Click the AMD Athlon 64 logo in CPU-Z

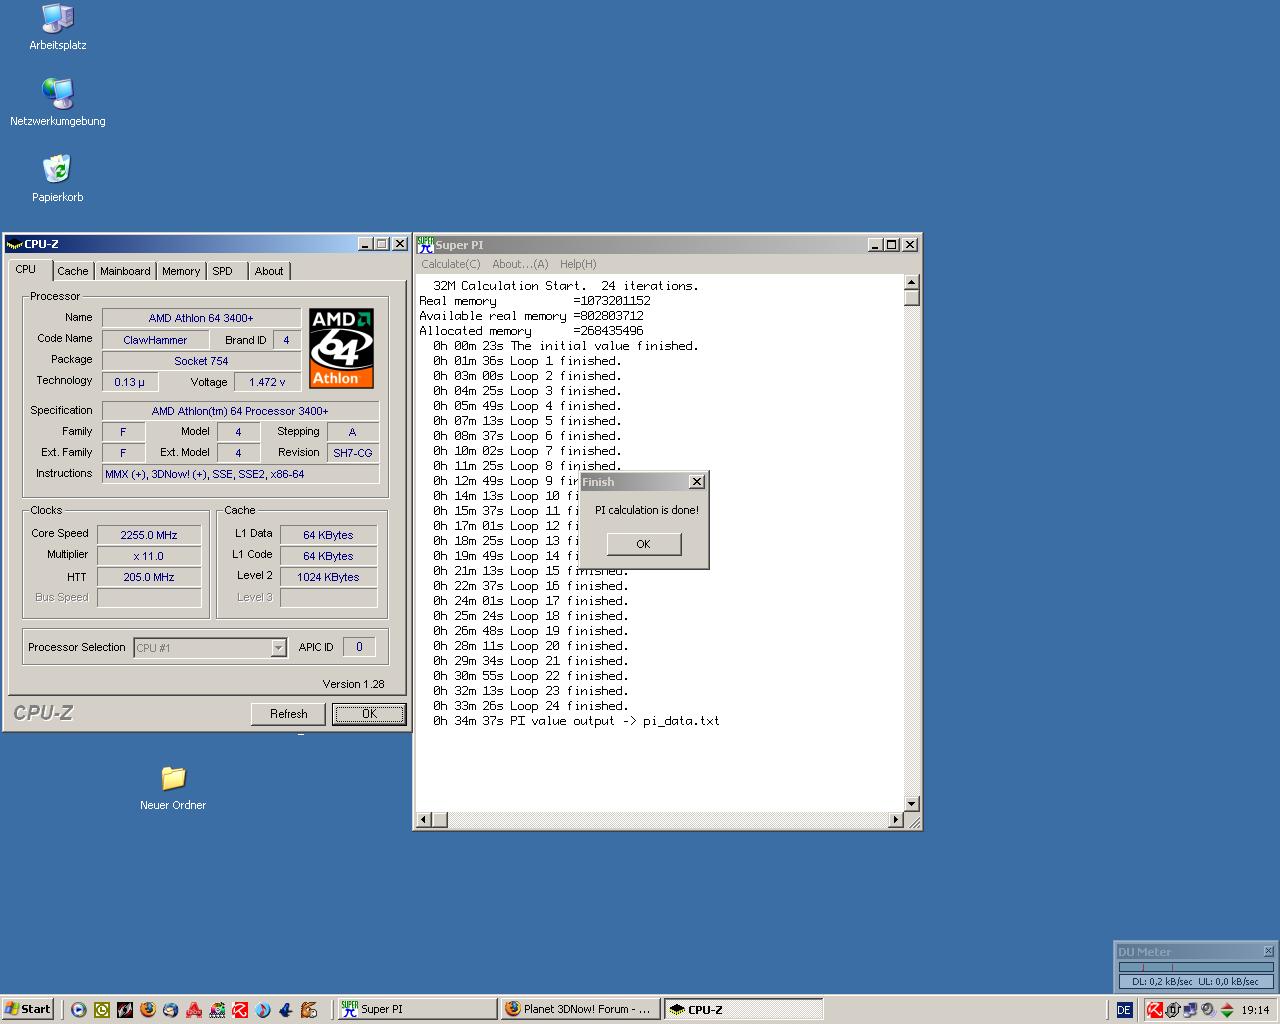(x=341, y=348)
